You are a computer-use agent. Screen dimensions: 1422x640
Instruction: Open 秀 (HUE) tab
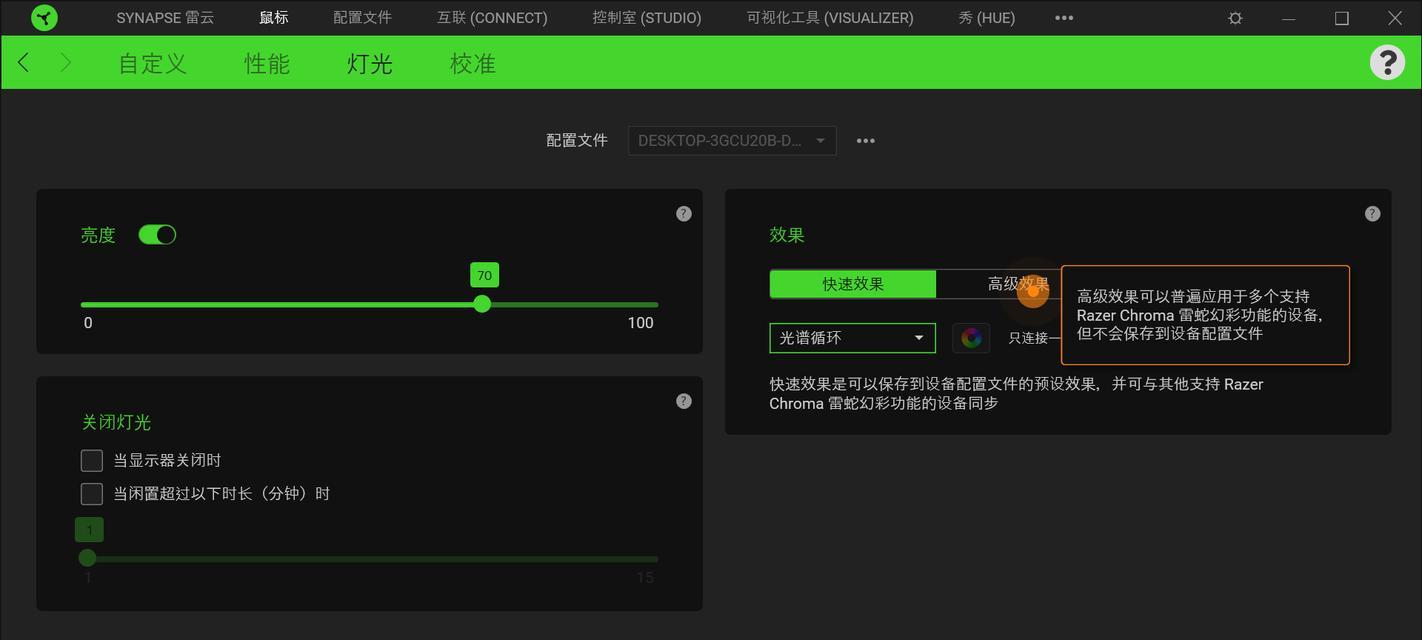(x=986, y=18)
